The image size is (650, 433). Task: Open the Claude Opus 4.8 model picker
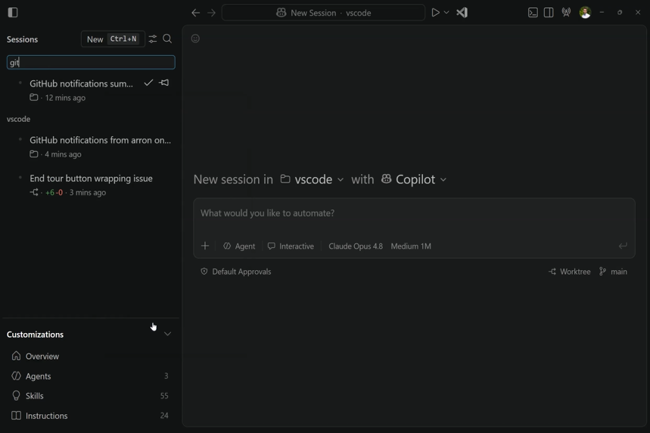coord(355,246)
